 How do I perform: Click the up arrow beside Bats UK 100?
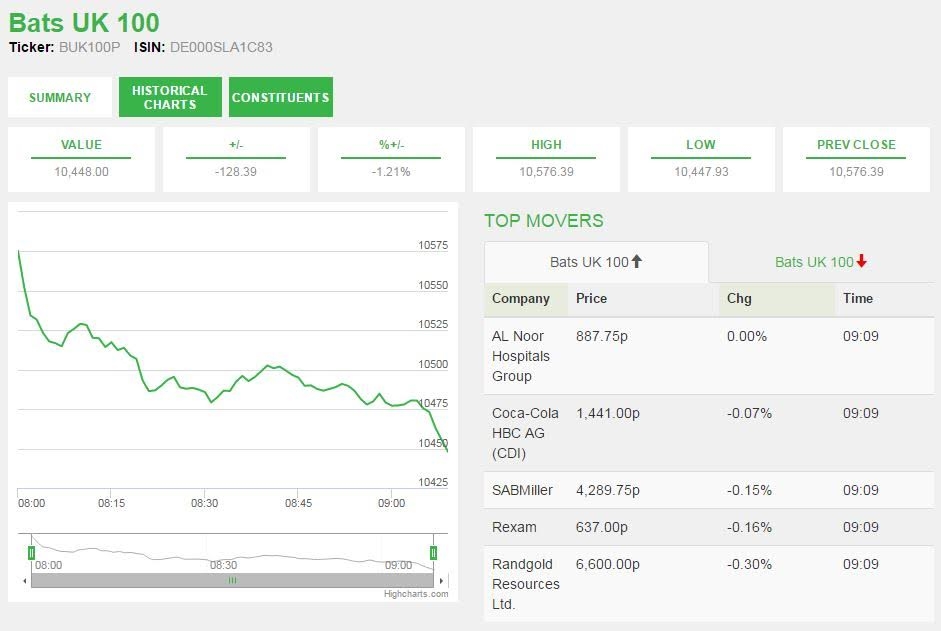637,262
